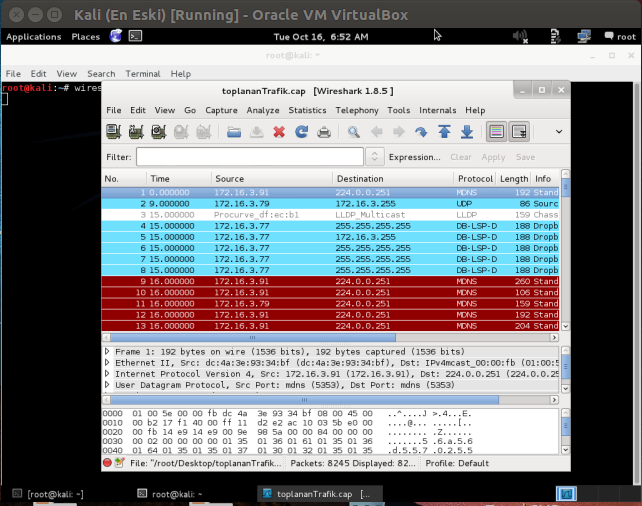Expand Ethernet II protocol tree row
The width and height of the screenshot is (642, 506).
(x=108, y=363)
